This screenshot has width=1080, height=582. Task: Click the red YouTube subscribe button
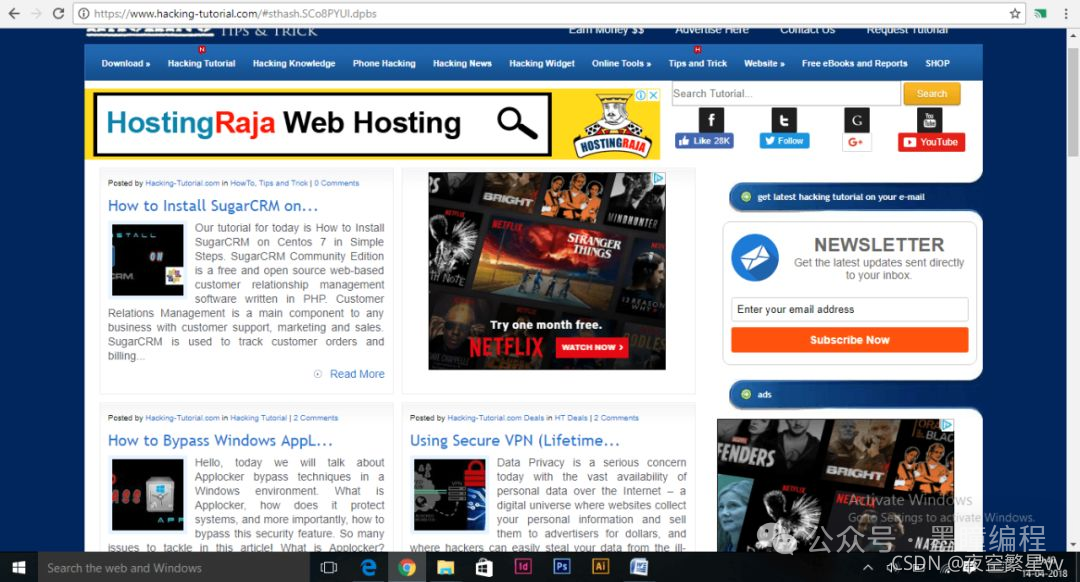(931, 142)
